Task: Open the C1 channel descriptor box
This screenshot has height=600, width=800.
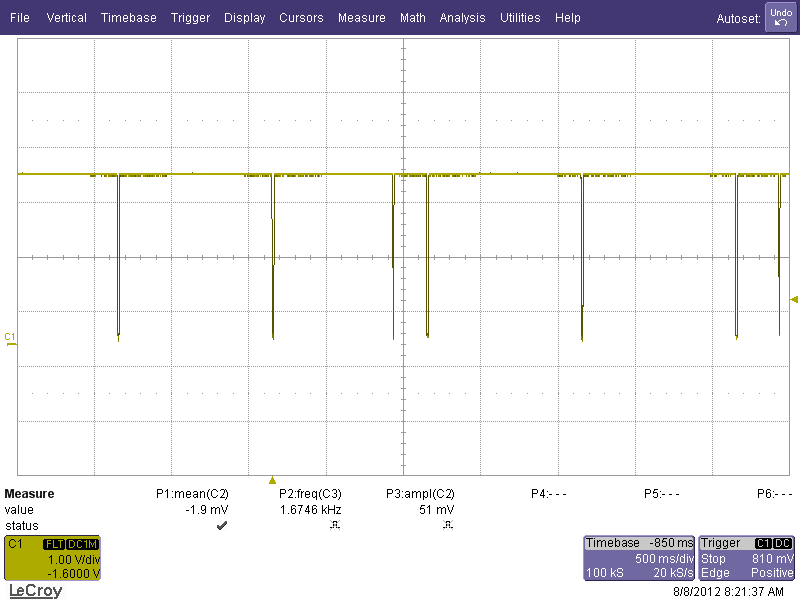Action: (52, 558)
